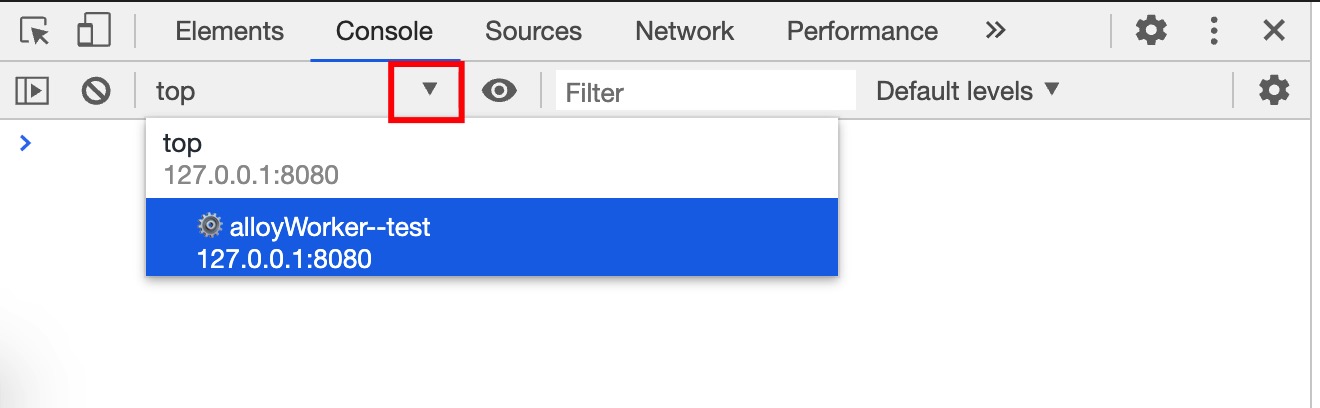The width and height of the screenshot is (1320, 408).
Task: Open the three-dot customize DevTools menu
Action: 1214,31
